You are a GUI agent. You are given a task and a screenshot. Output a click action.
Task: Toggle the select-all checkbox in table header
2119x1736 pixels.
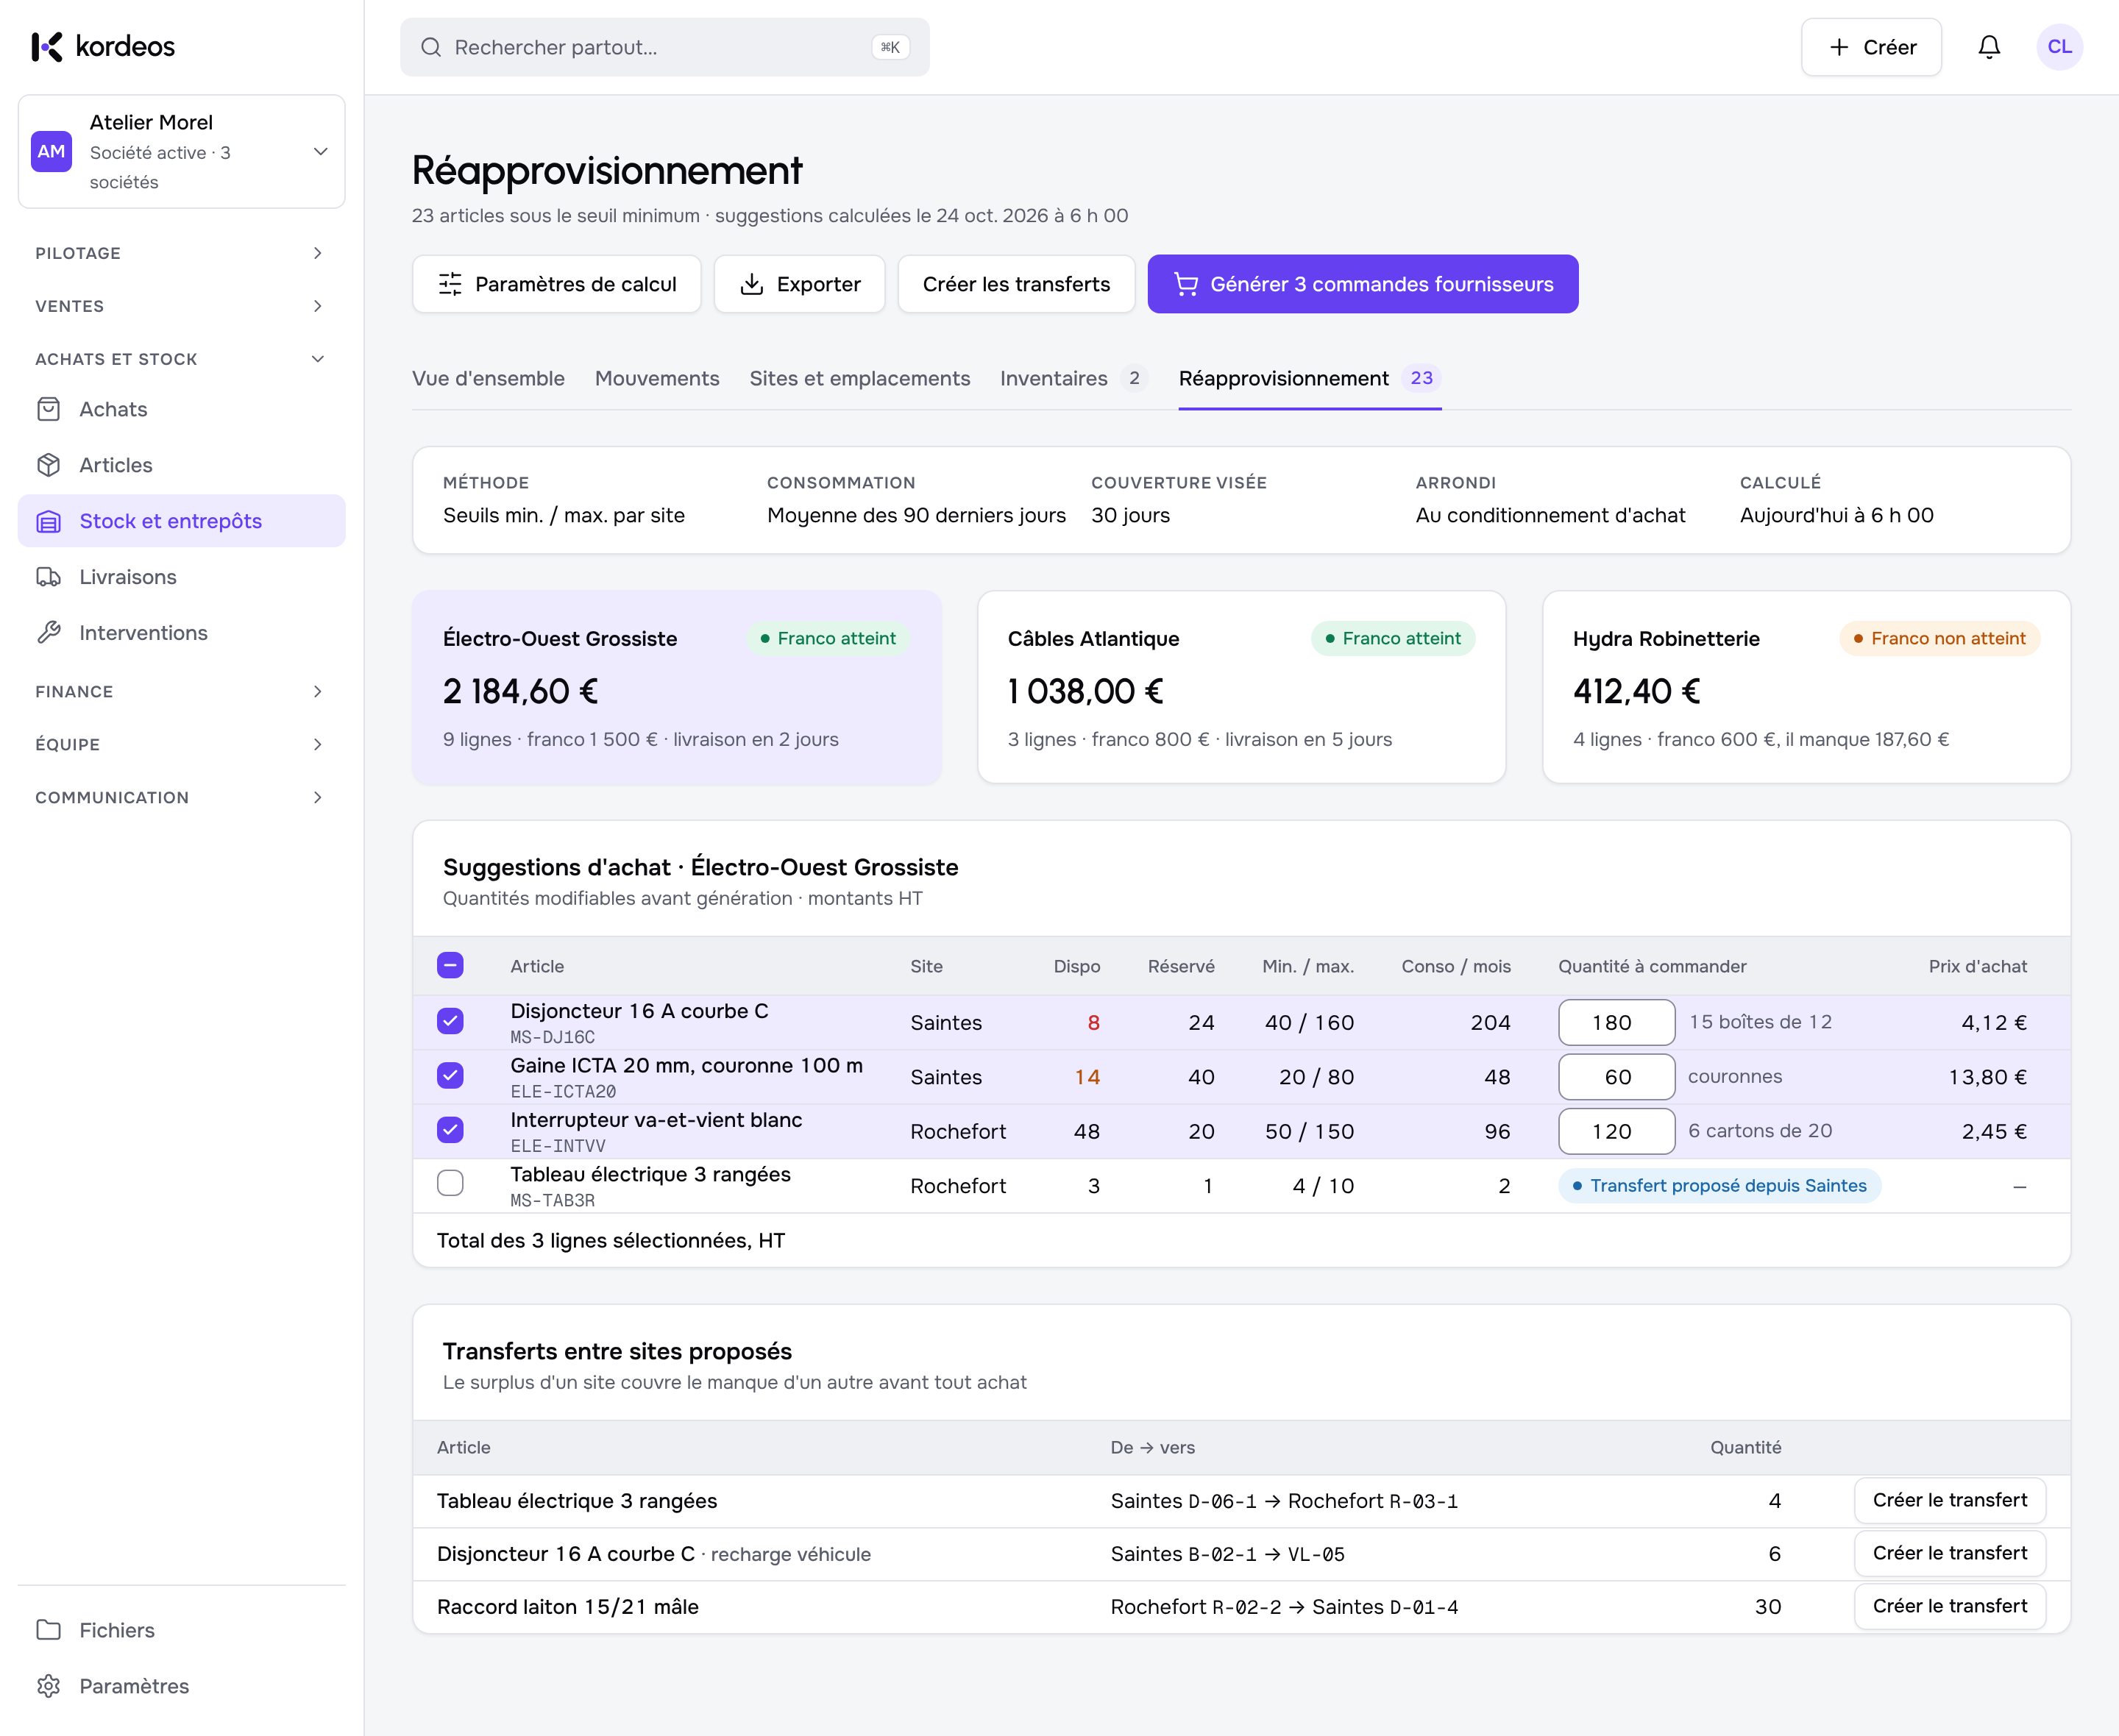point(450,966)
